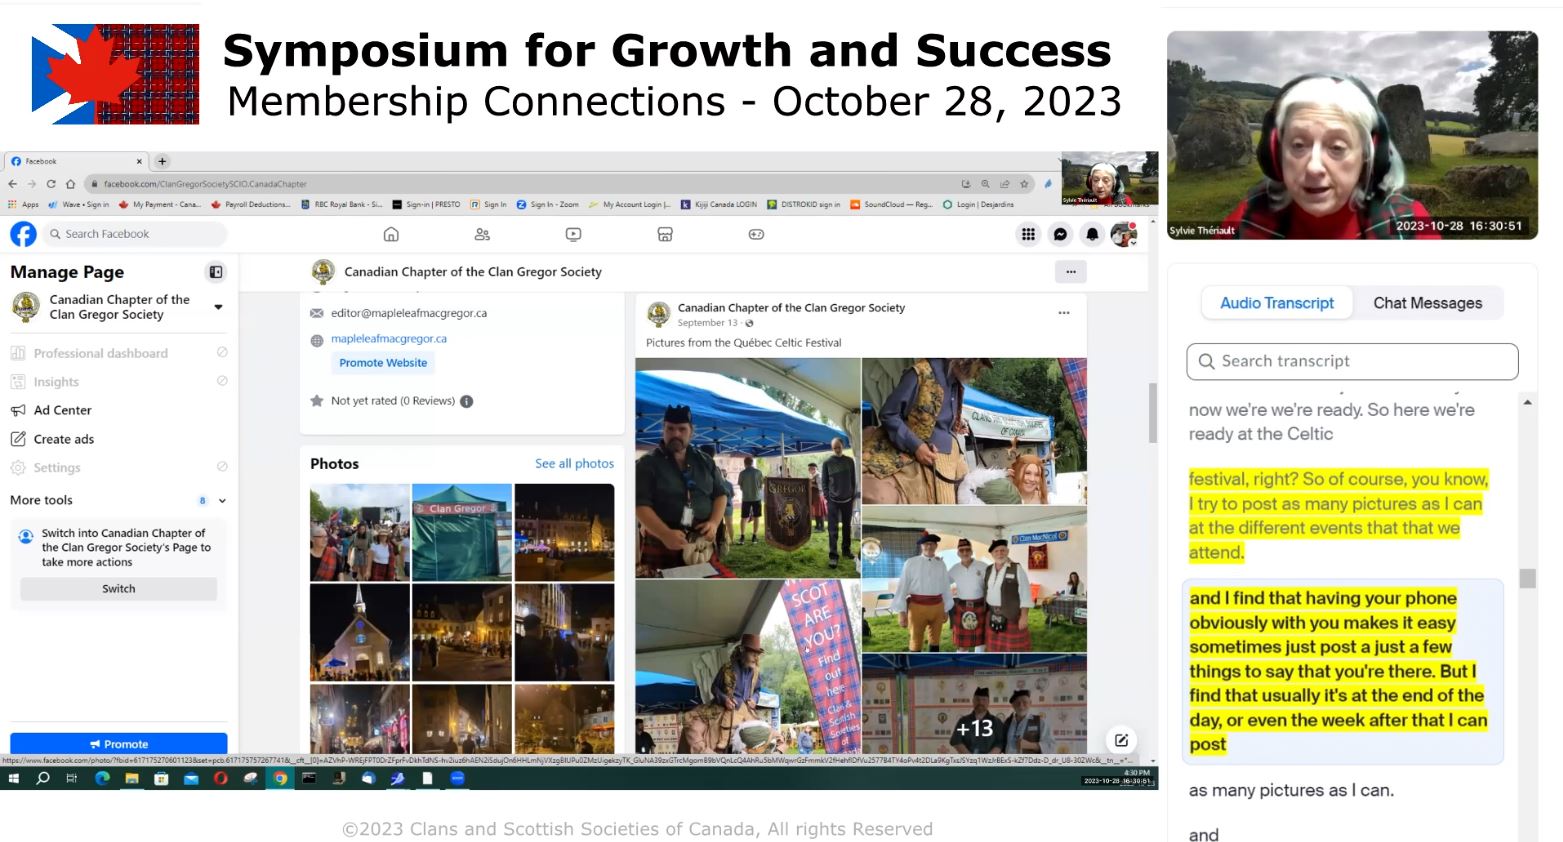Click the reviews info icon

tap(466, 401)
